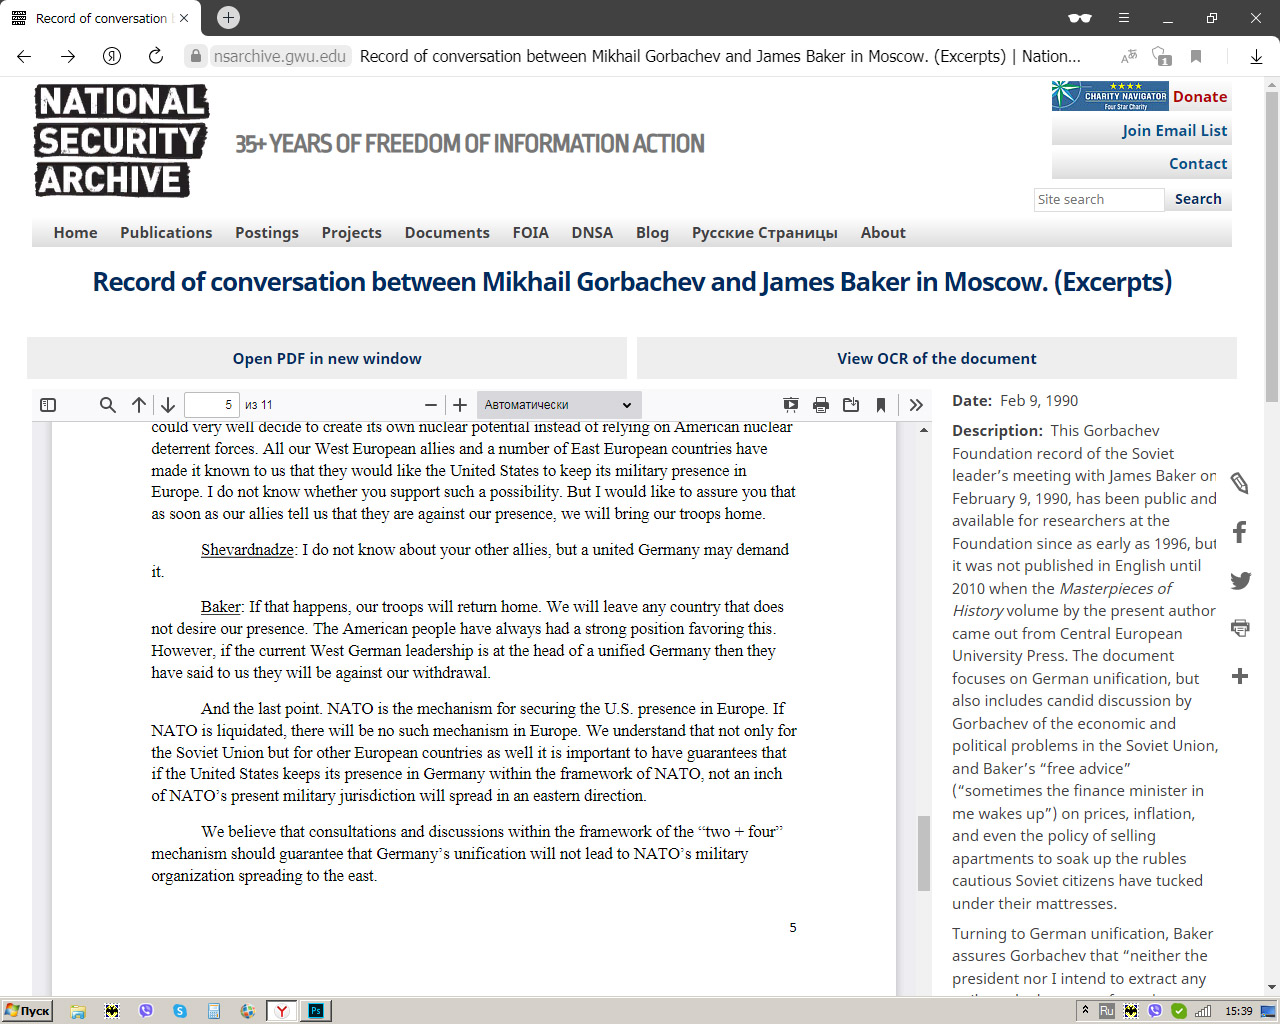This screenshot has height=1024, width=1280.
Task: Close the Record of conversation tab
Action: pos(184,18)
